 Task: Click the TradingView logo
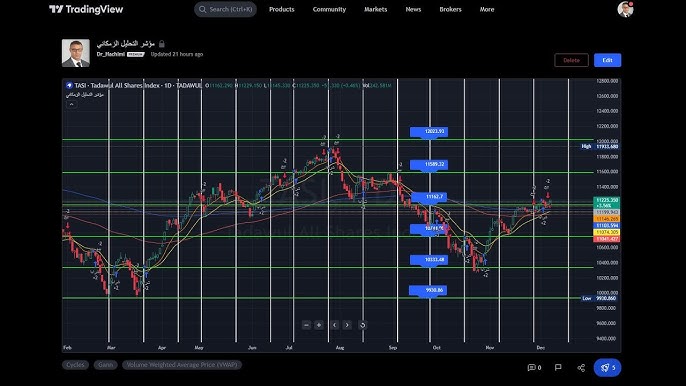(x=86, y=9)
